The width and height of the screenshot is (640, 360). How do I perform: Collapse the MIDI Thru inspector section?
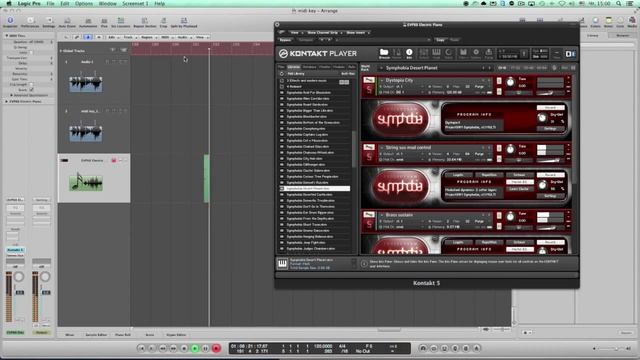7,36
